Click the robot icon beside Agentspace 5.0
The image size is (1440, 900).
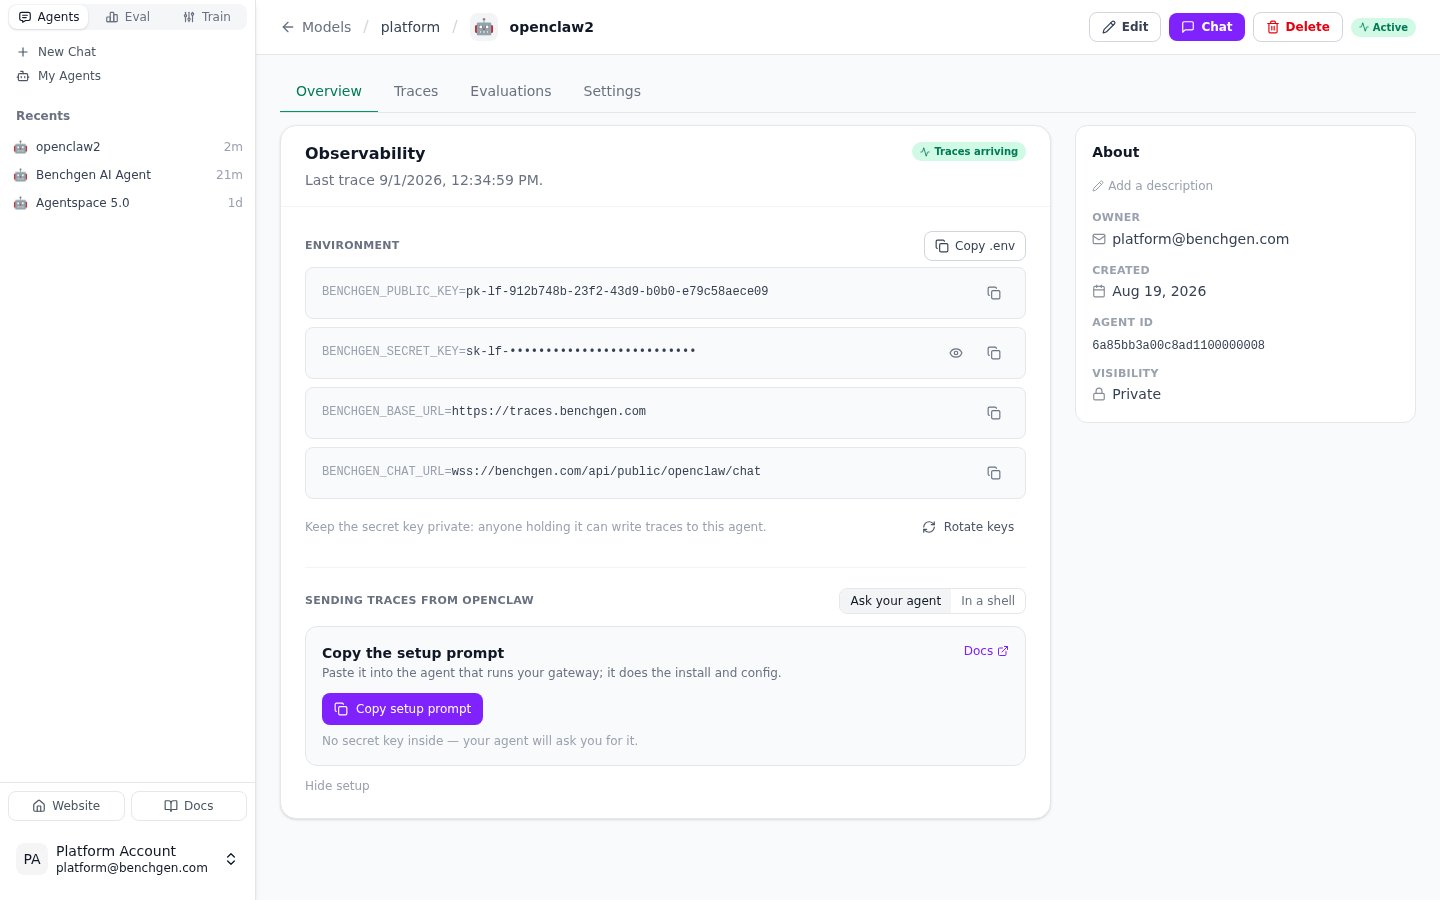(x=20, y=203)
